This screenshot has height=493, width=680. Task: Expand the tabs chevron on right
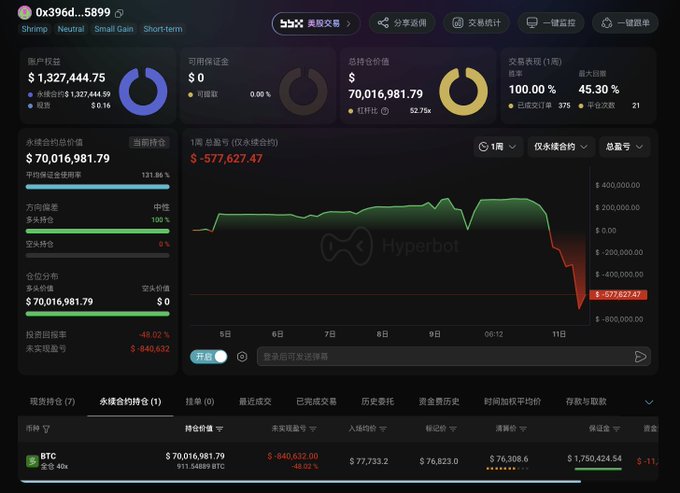tap(649, 402)
